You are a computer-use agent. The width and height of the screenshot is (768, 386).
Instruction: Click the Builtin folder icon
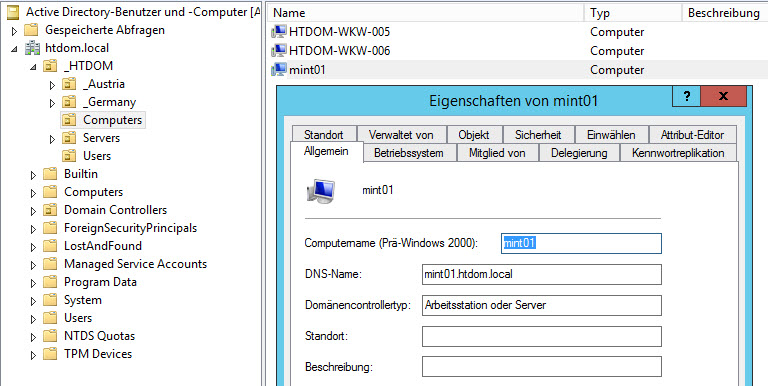click(x=50, y=174)
